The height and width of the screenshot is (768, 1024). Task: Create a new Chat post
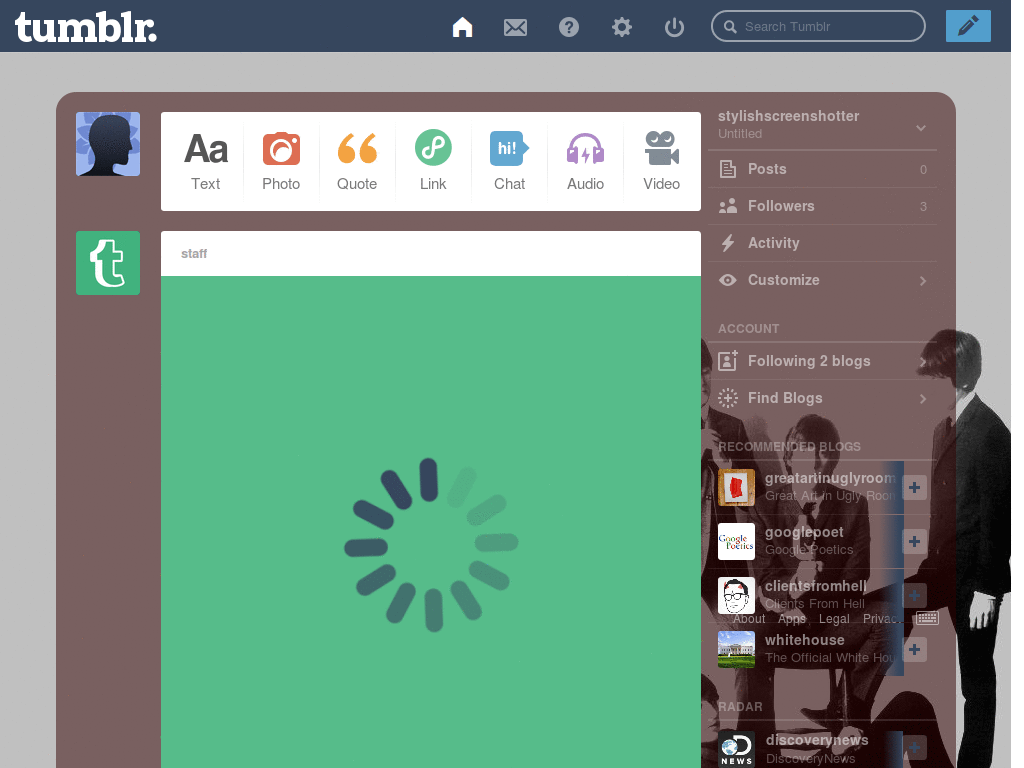point(509,161)
